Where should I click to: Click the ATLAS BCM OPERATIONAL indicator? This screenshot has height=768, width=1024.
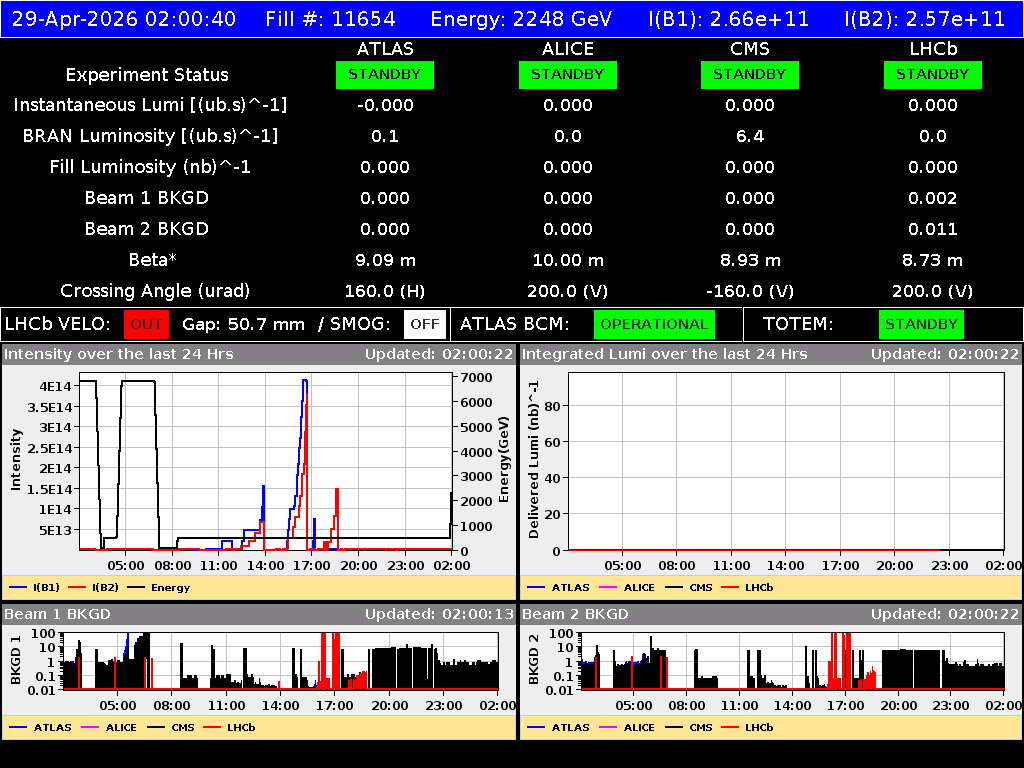click(x=654, y=325)
